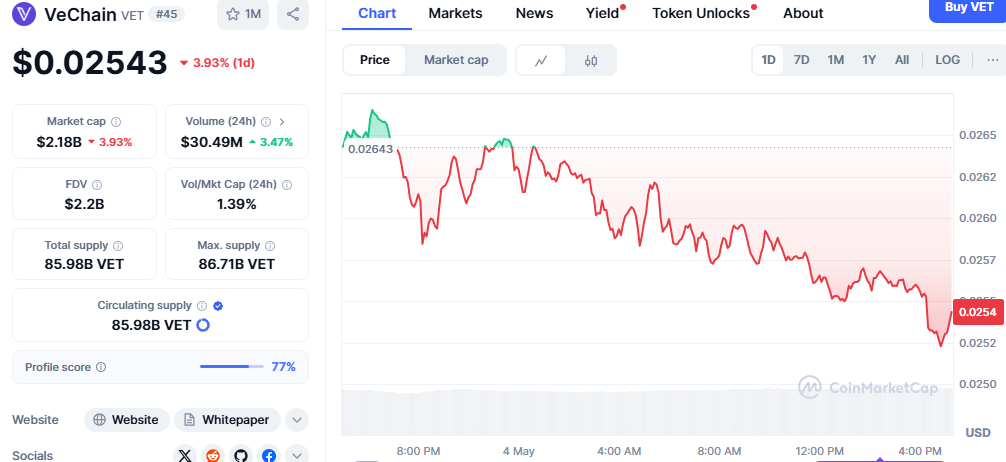Enable LOG scale on the chart

[947, 60]
